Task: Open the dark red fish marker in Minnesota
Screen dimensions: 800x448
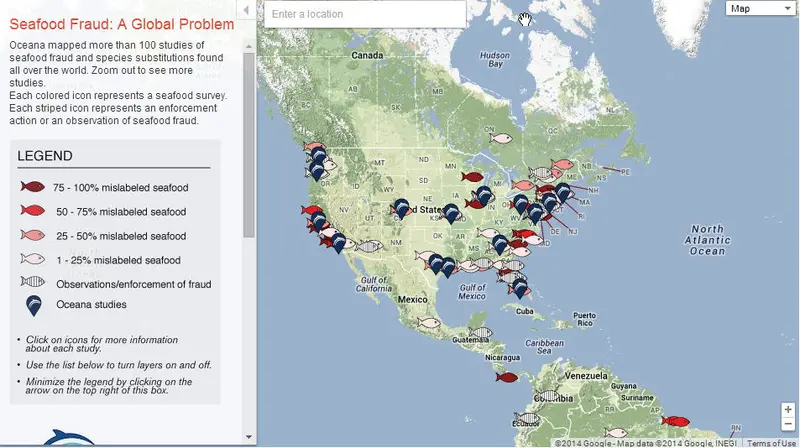Action: [472, 177]
